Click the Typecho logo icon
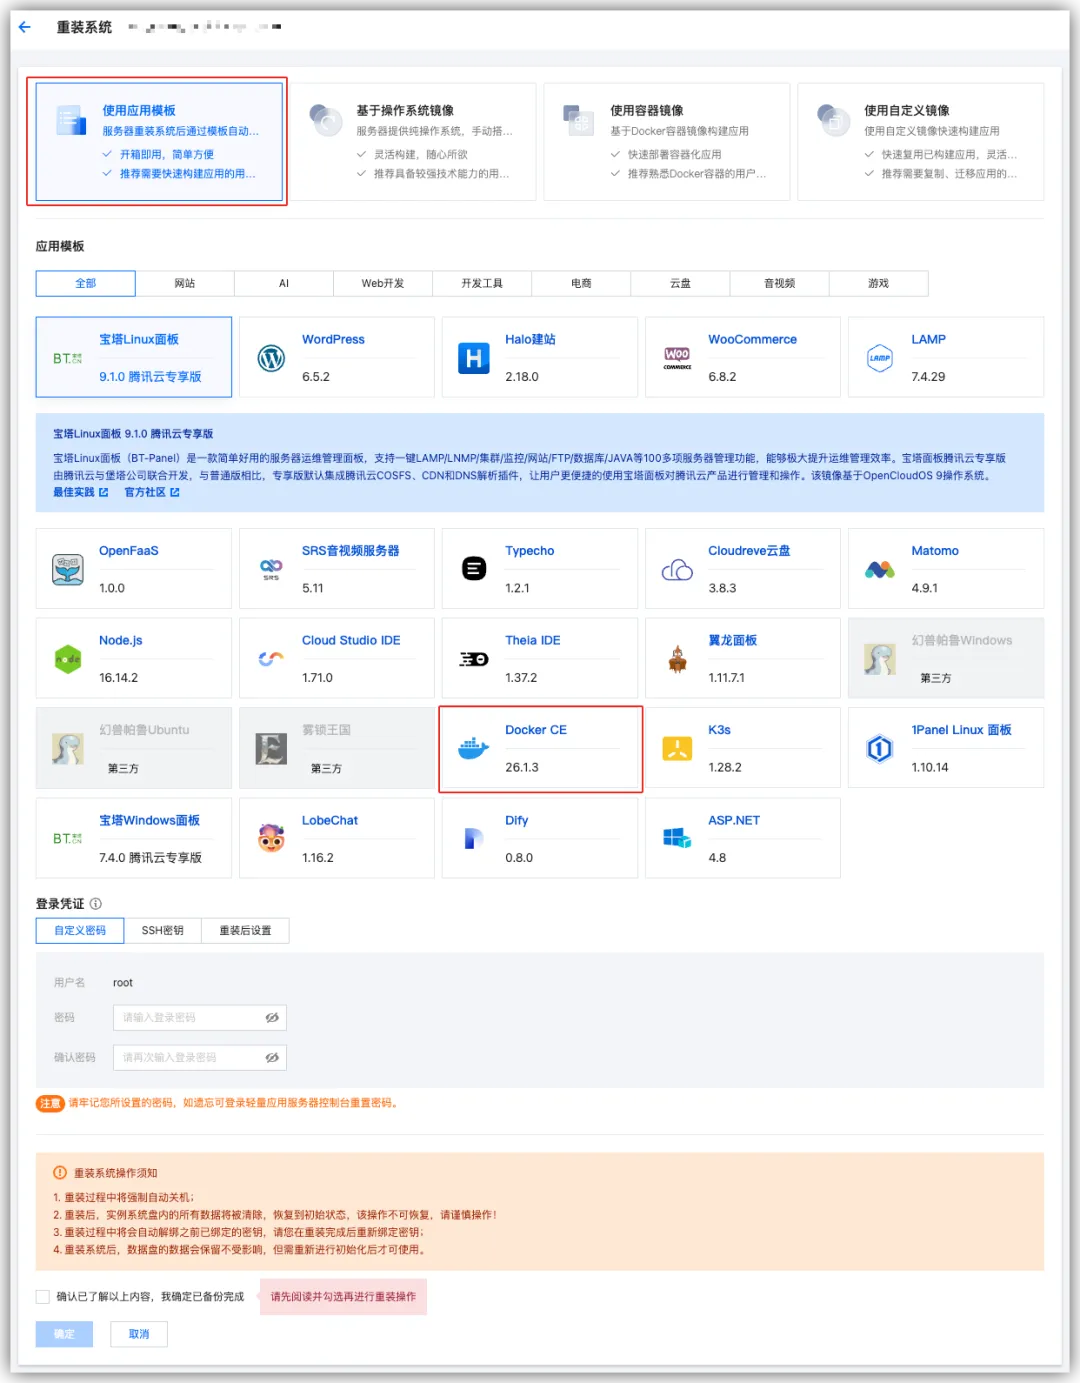Screen dimensions: 1080x1383 [474, 569]
